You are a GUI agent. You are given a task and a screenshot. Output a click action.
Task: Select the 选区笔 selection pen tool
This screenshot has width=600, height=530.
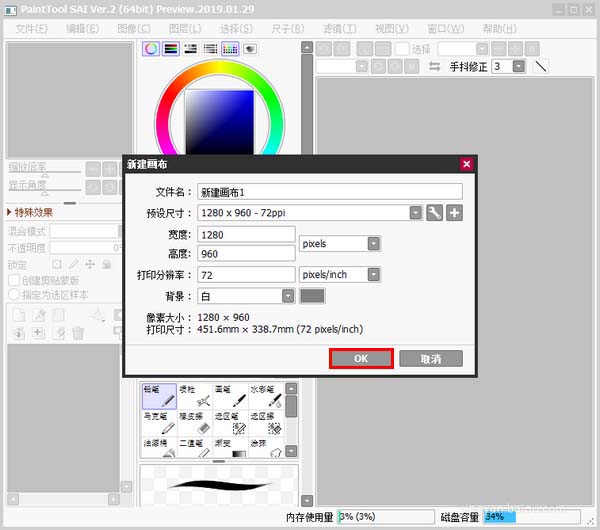click(x=230, y=422)
